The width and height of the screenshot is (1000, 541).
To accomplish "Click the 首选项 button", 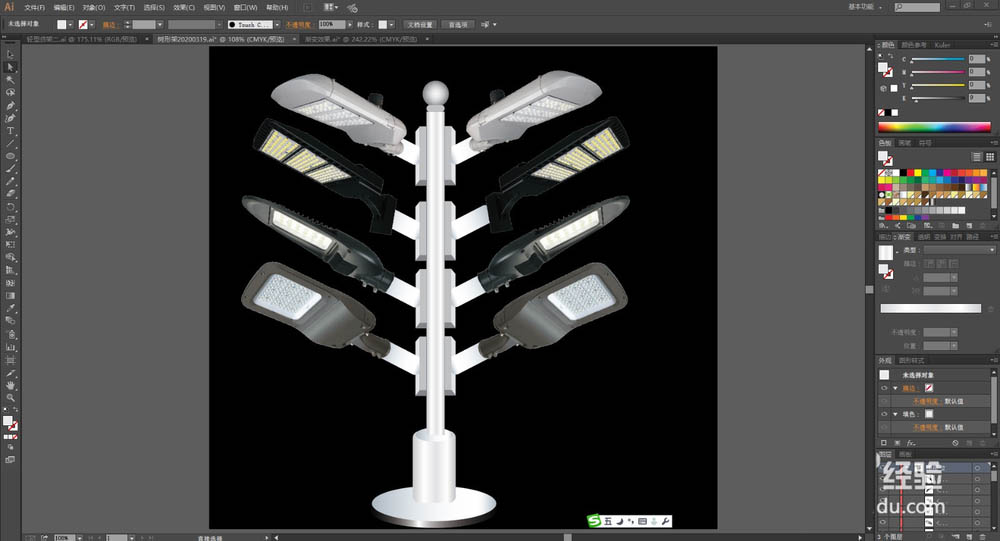I will [x=457, y=24].
